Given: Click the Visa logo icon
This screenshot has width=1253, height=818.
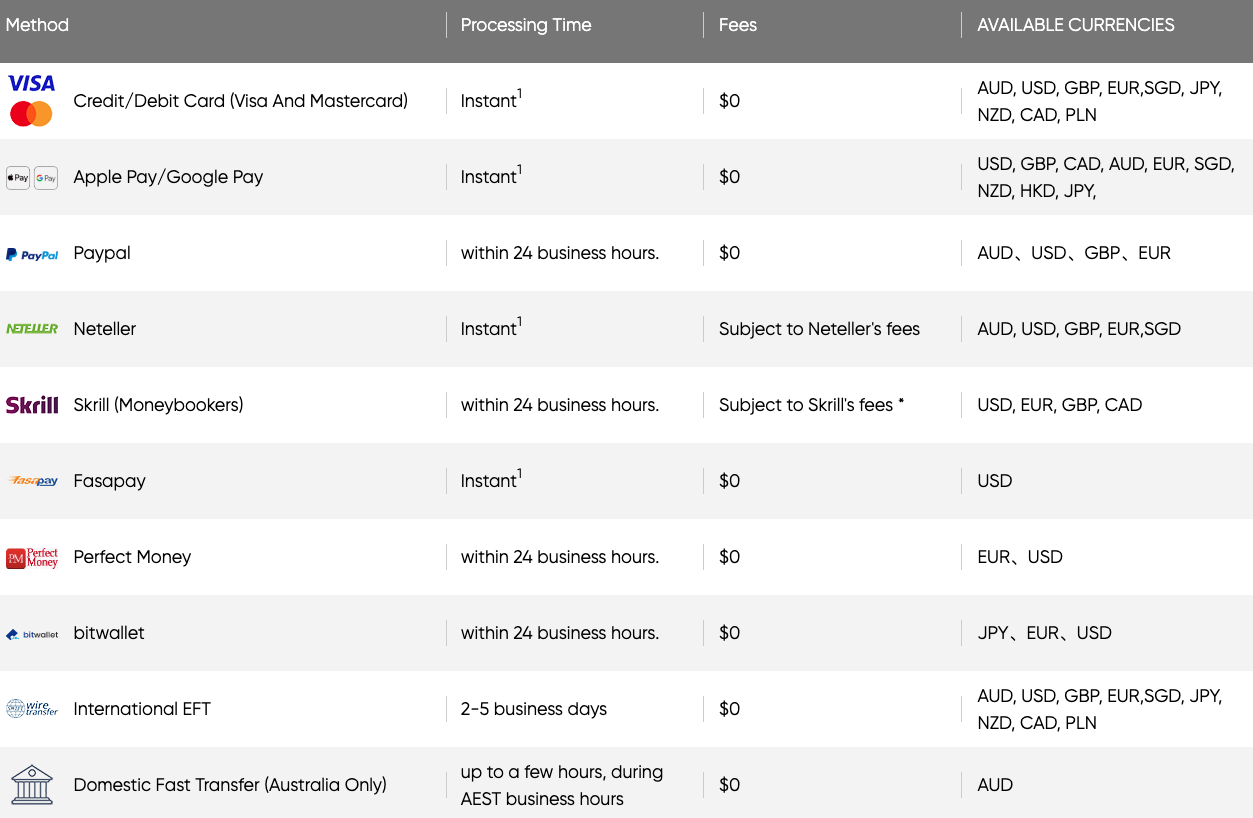Looking at the screenshot, I should (x=31, y=83).
